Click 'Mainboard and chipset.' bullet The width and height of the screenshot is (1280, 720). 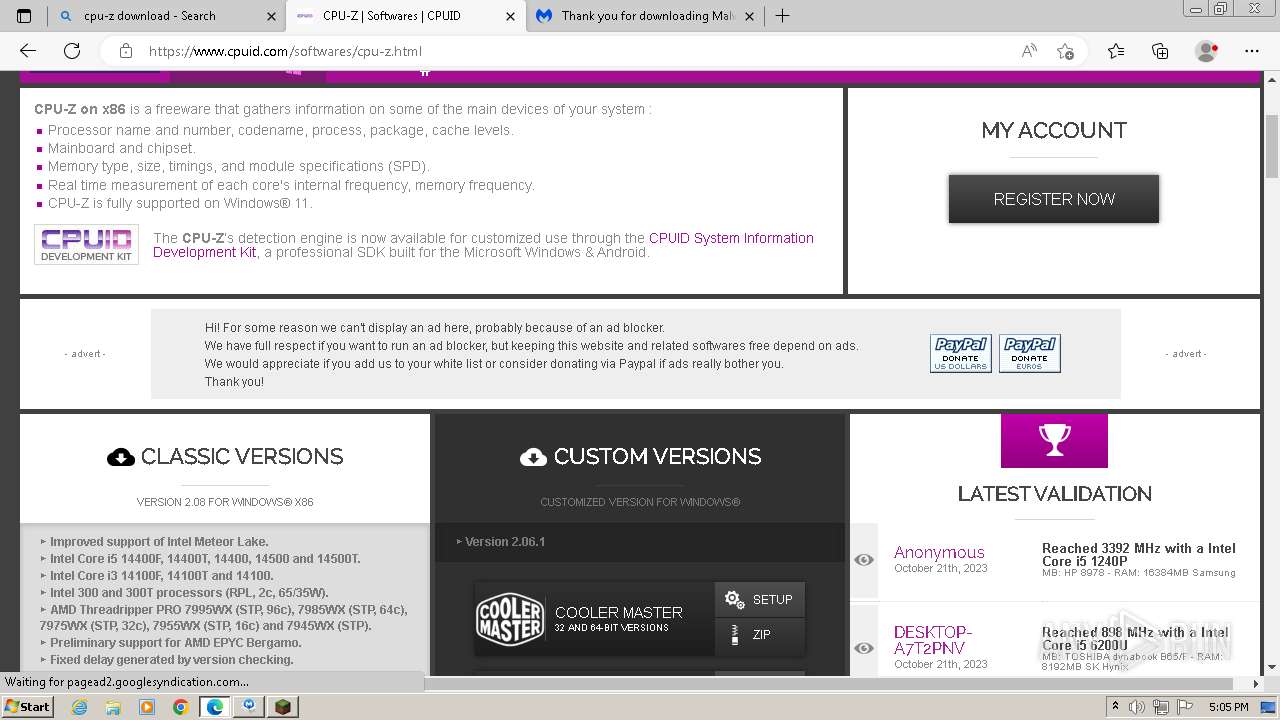pyautogui.click(x=122, y=148)
